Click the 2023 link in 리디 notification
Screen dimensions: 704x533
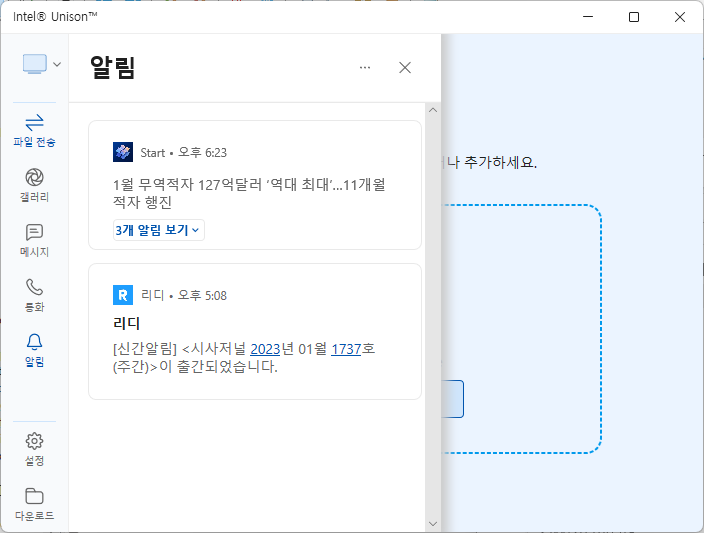265,348
